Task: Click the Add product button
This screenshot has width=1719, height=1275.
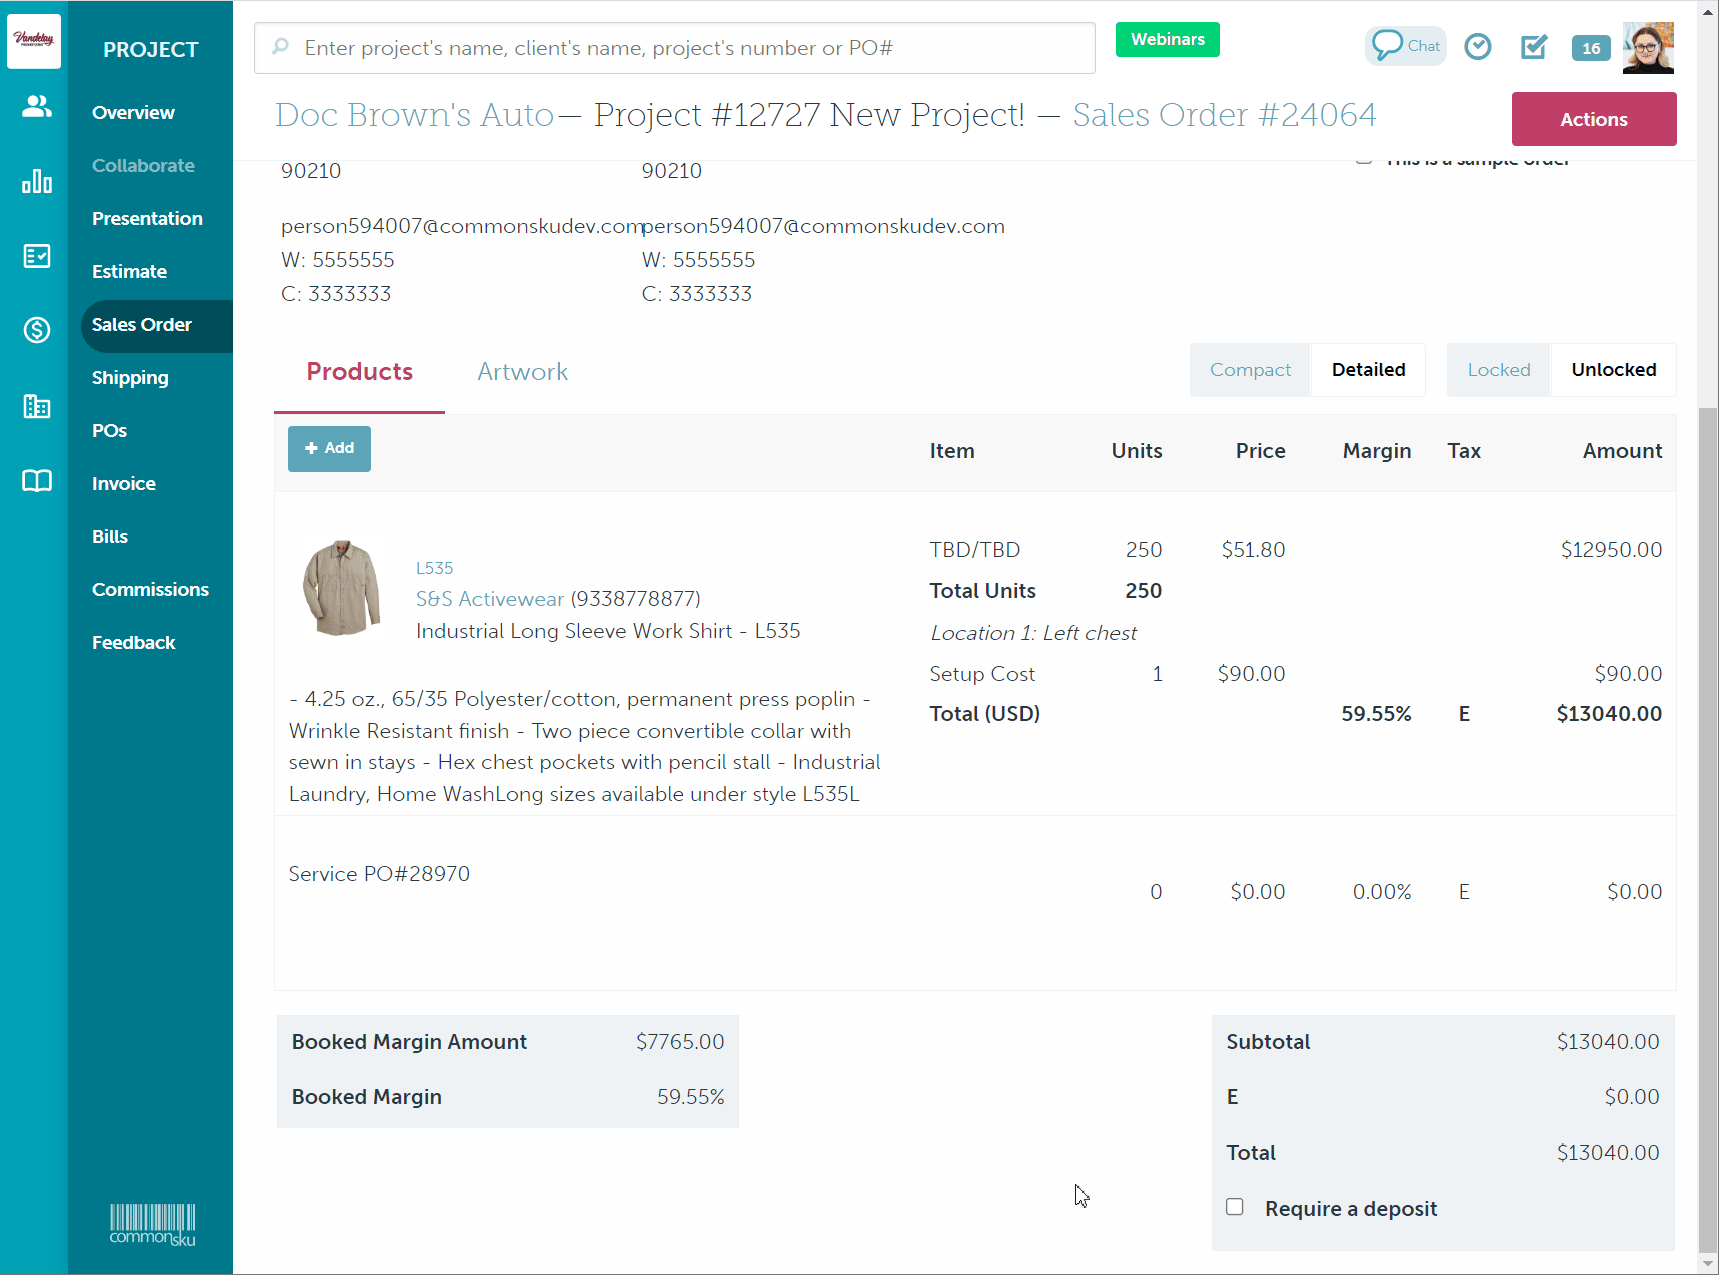Action: [329, 449]
